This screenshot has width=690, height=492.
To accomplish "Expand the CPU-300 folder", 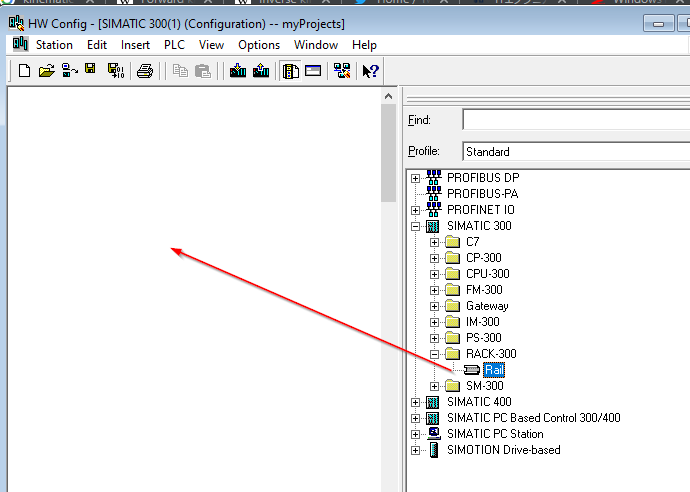I will (x=434, y=275).
